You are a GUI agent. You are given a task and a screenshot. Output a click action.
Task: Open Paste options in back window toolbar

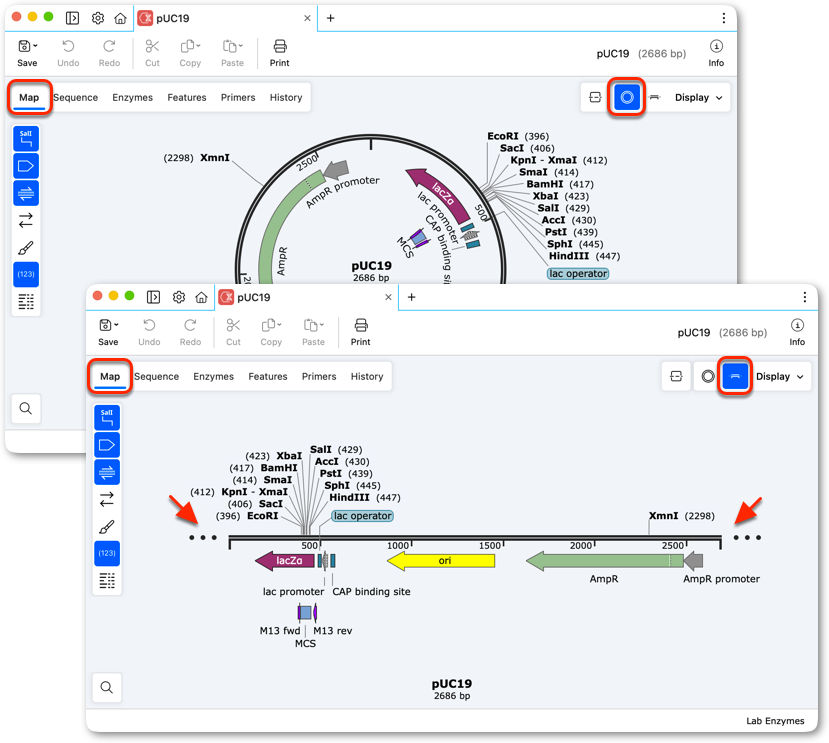[232, 52]
